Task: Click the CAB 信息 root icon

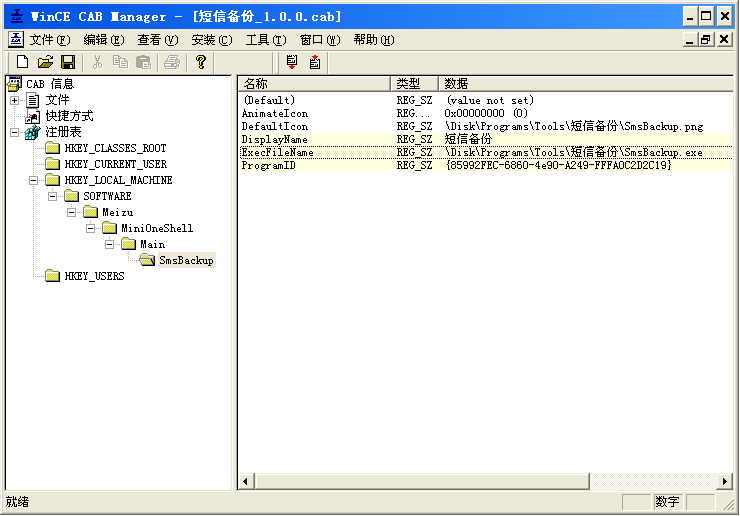Action: [x=15, y=84]
